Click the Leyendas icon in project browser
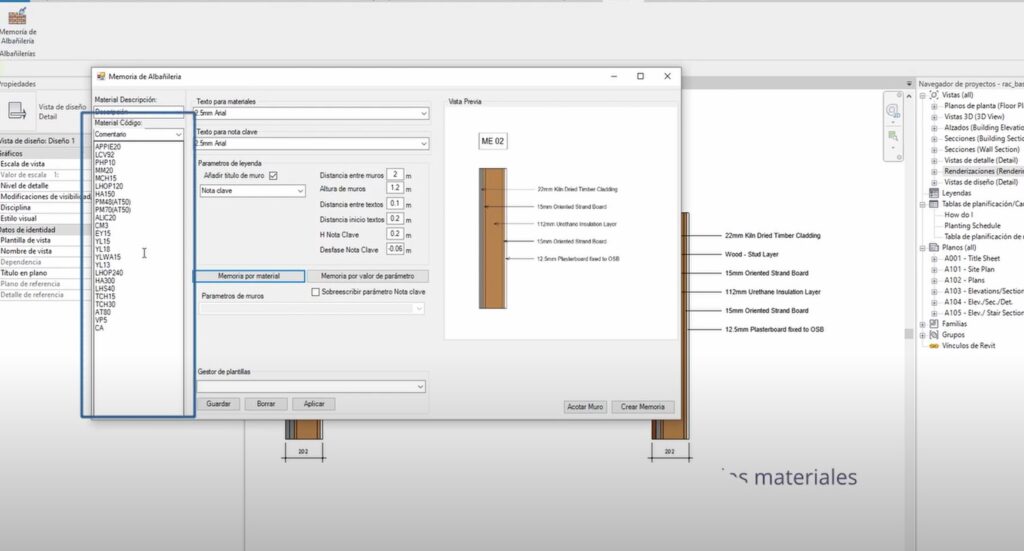 point(934,193)
